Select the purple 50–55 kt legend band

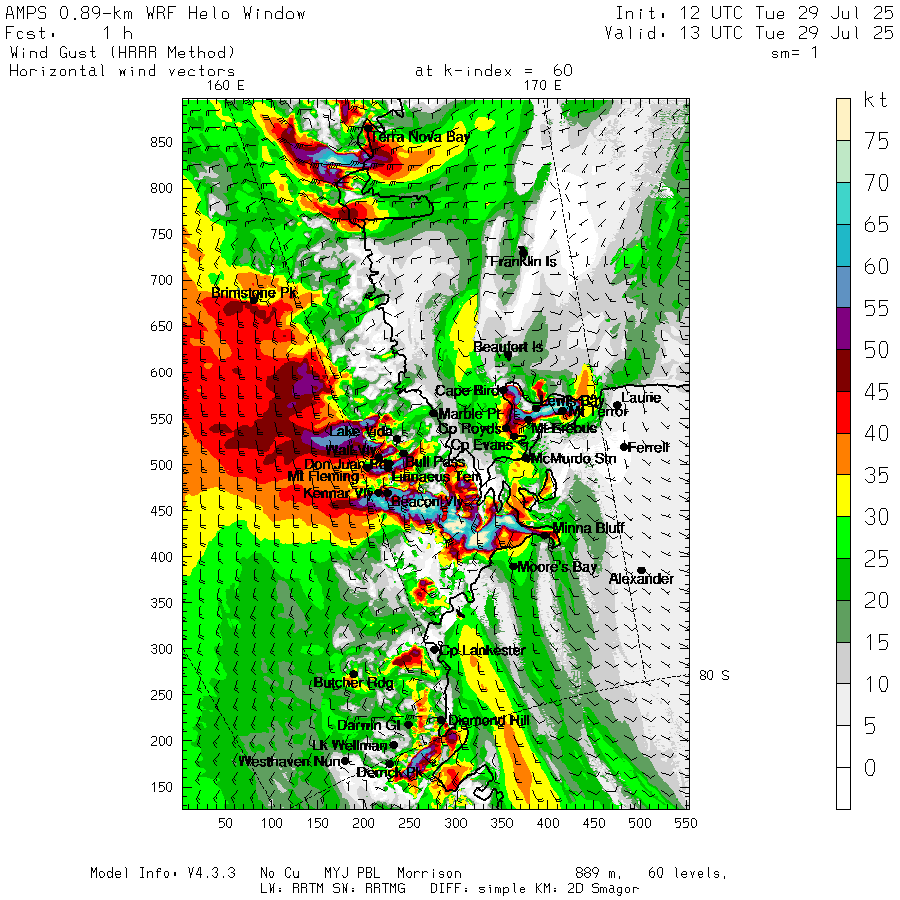[x=843, y=329]
